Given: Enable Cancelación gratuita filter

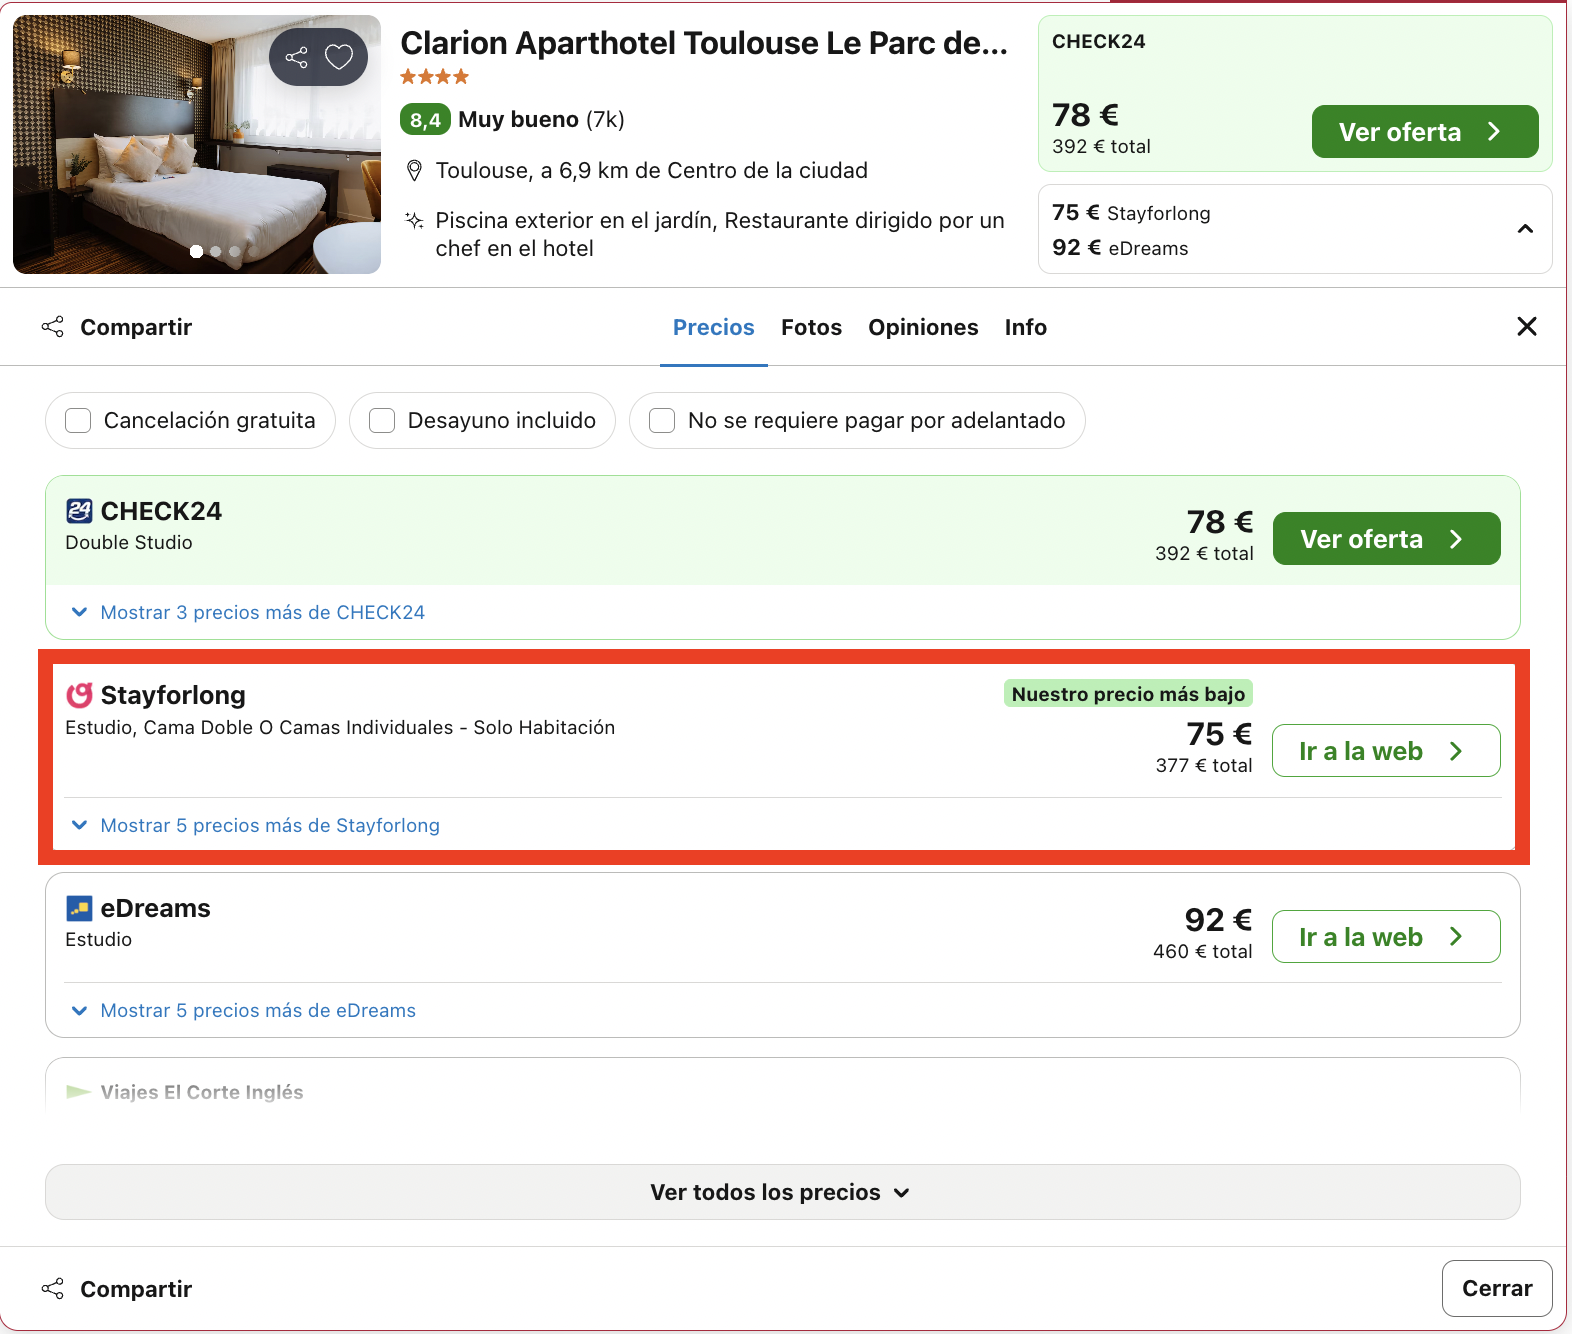Looking at the screenshot, I should coord(190,420).
